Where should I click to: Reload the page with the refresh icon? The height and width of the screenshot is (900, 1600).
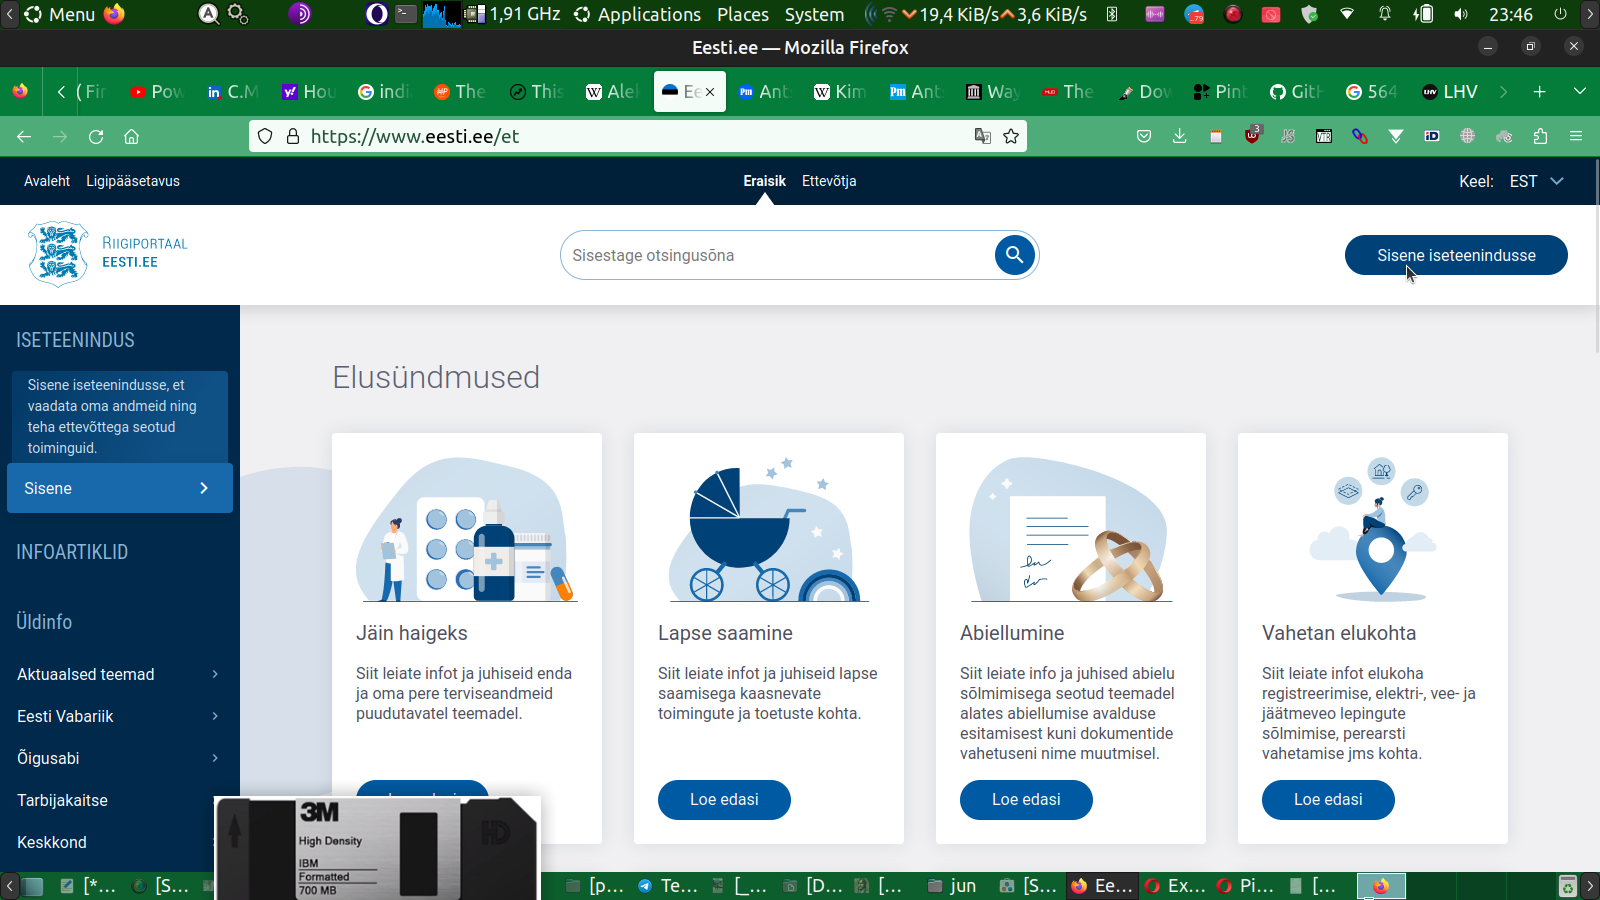(x=96, y=137)
